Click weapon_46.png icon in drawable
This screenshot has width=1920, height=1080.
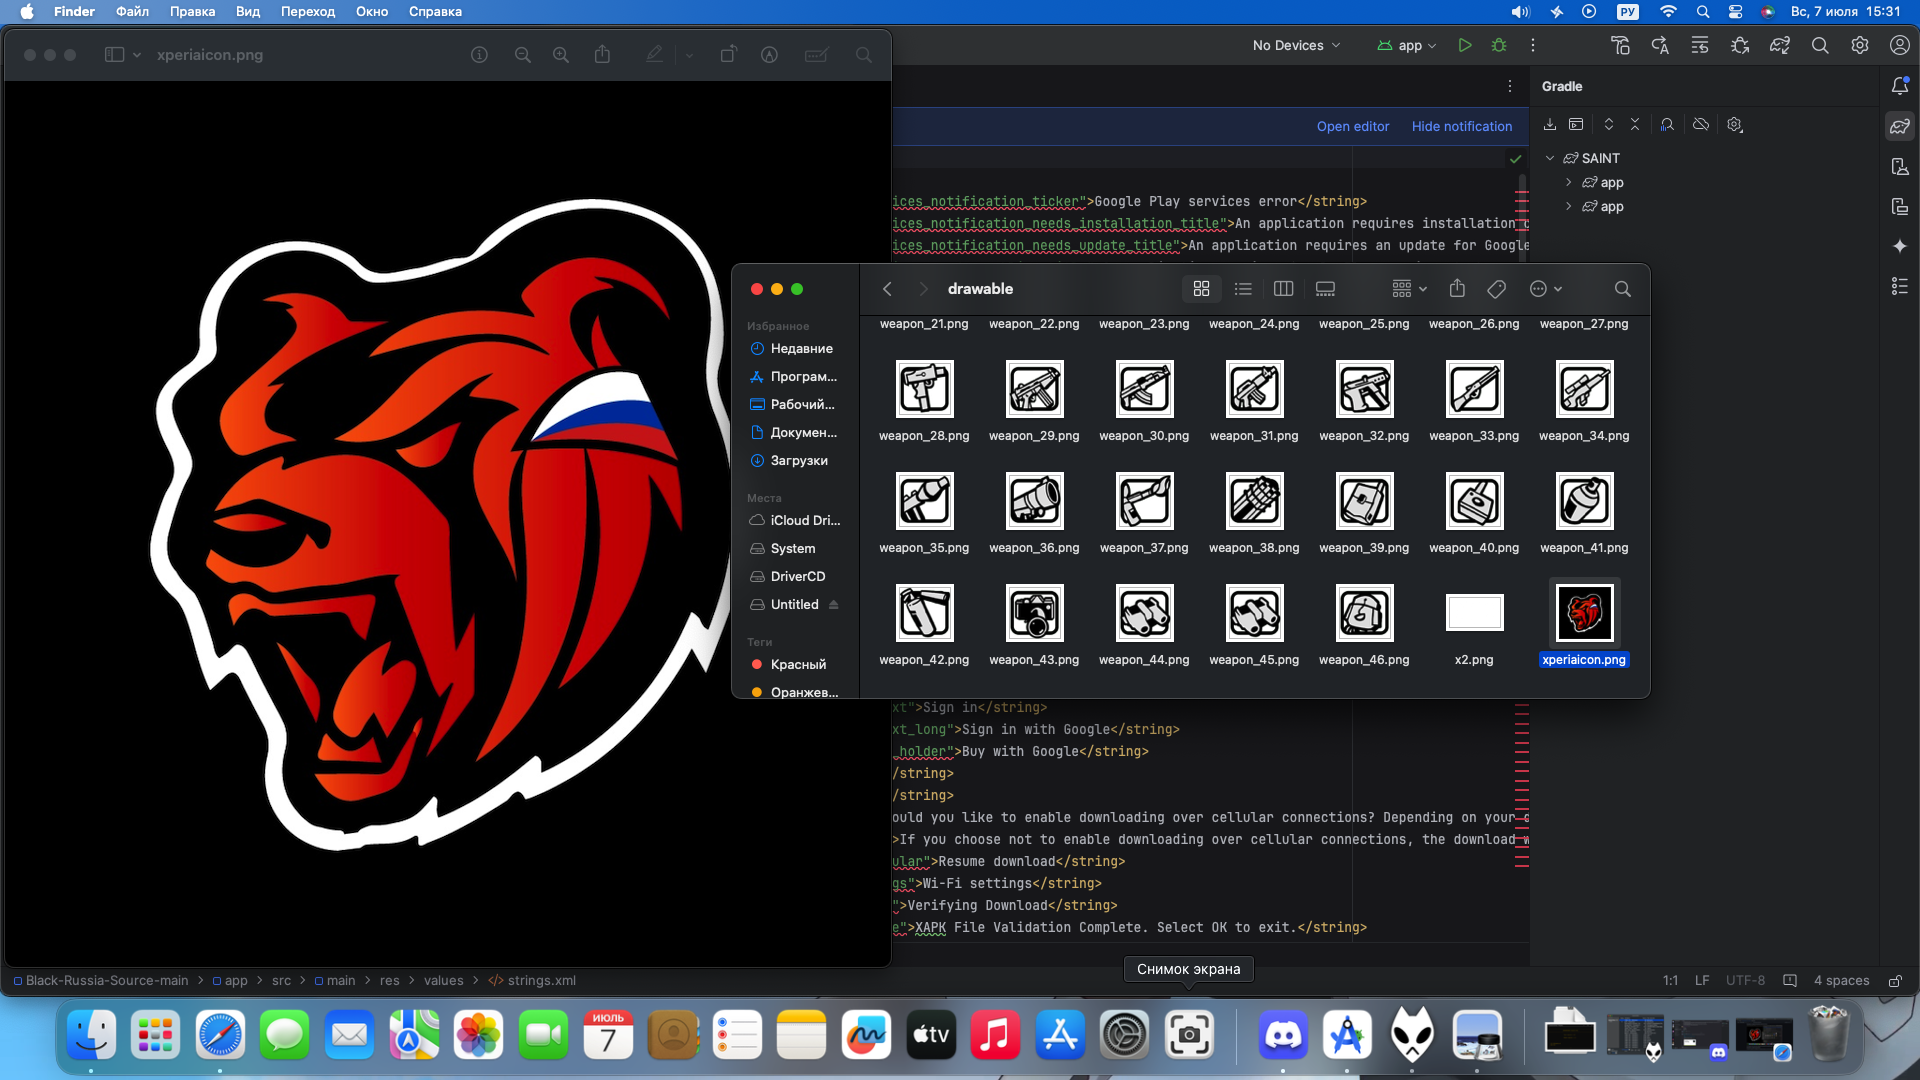(1364, 615)
